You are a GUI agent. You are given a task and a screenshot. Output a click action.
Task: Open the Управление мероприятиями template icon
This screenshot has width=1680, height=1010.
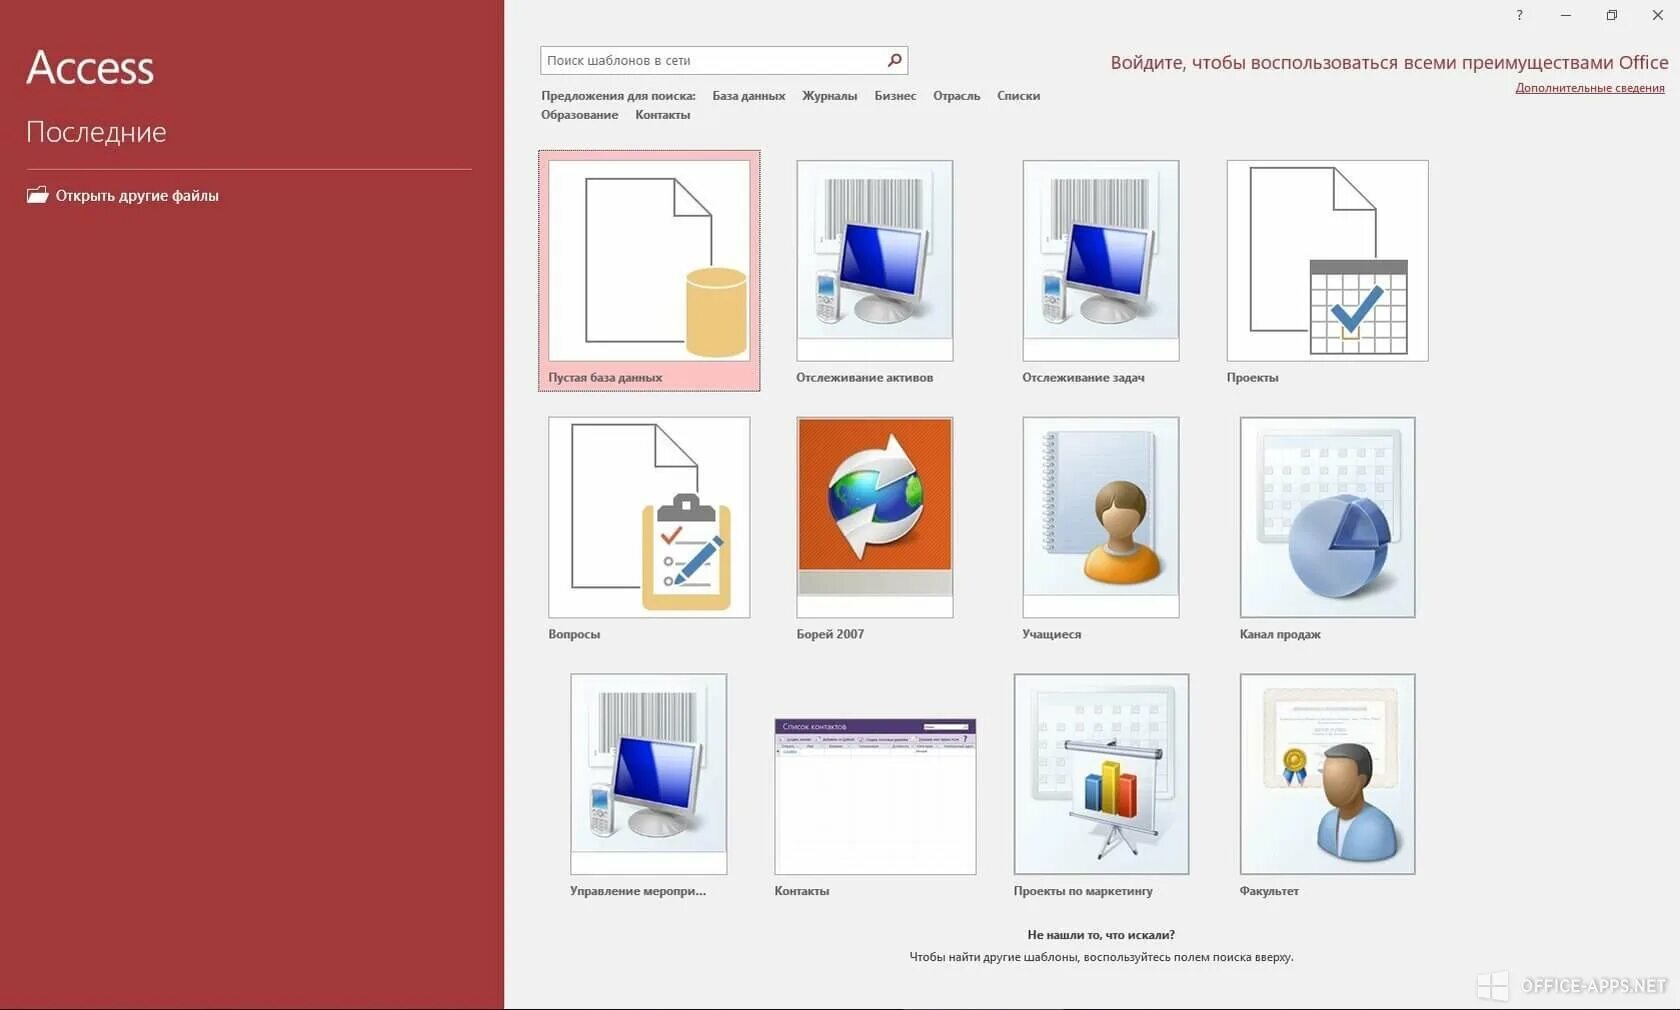(x=649, y=774)
